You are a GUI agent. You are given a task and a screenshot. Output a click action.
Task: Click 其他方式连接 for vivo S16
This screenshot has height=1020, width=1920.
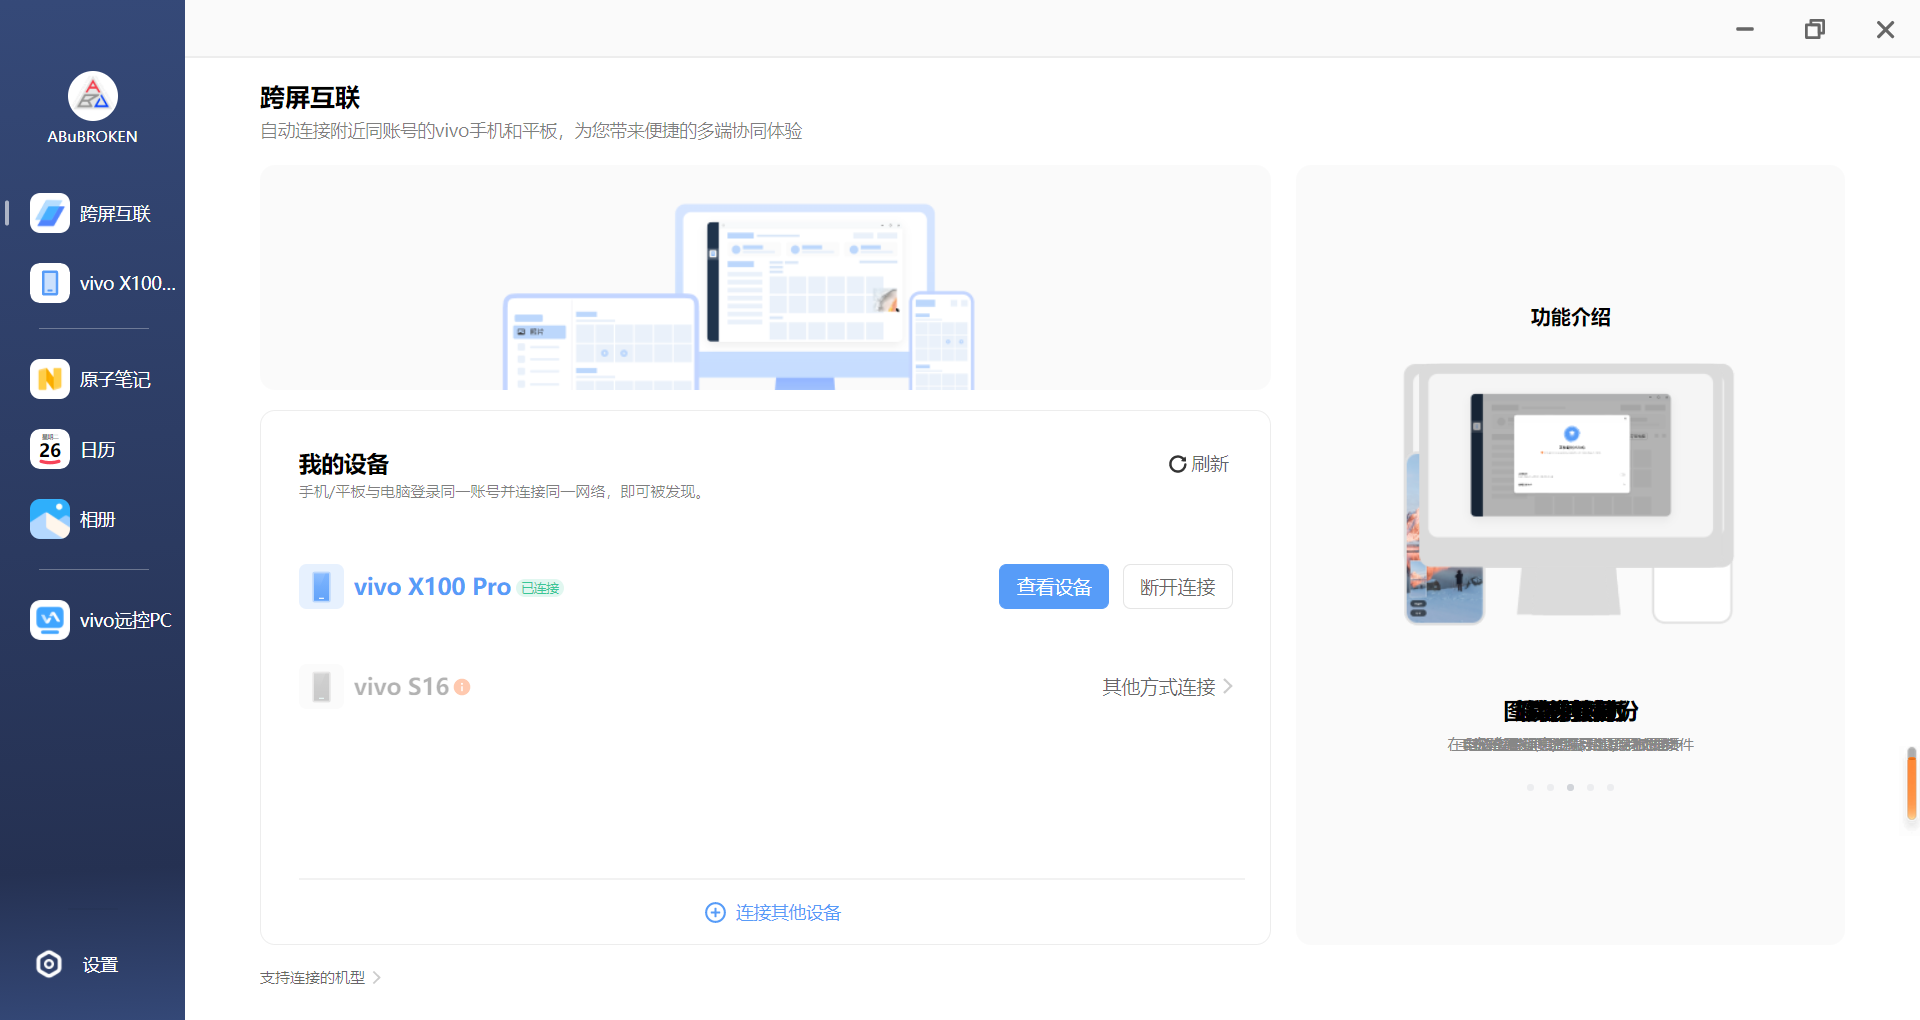click(1159, 687)
